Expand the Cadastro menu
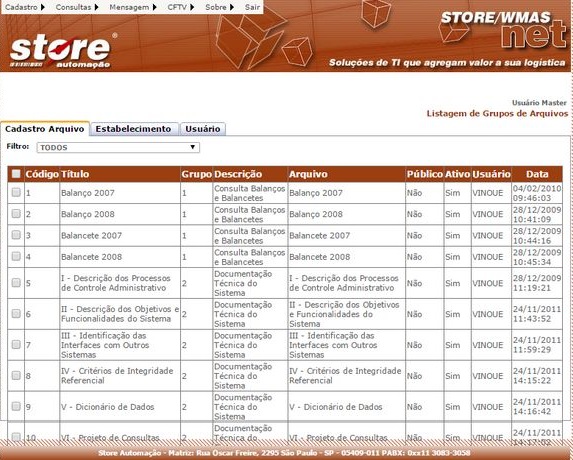The image size is (573, 460). click(x=25, y=7)
